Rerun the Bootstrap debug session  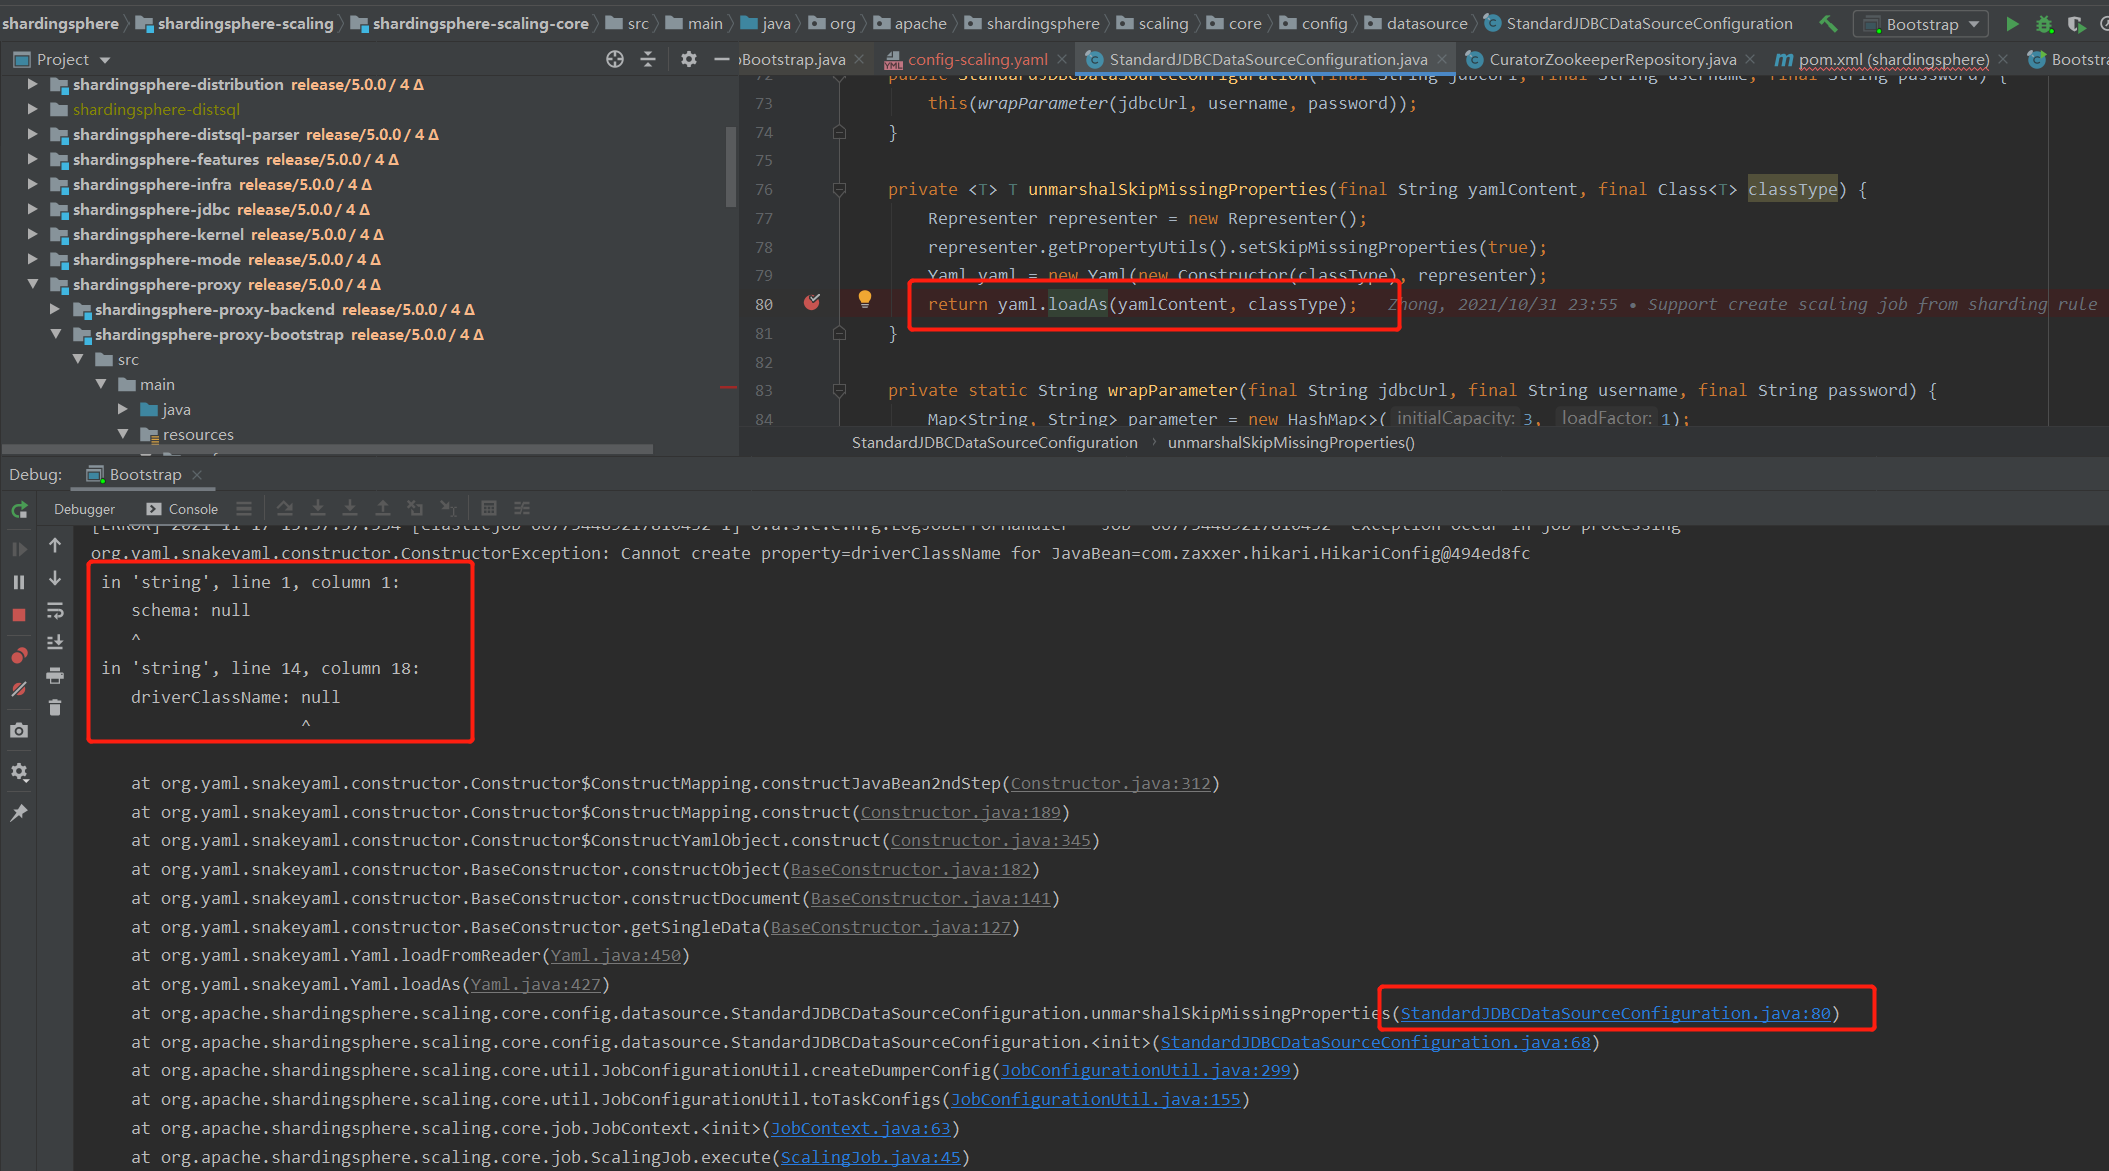(19, 510)
